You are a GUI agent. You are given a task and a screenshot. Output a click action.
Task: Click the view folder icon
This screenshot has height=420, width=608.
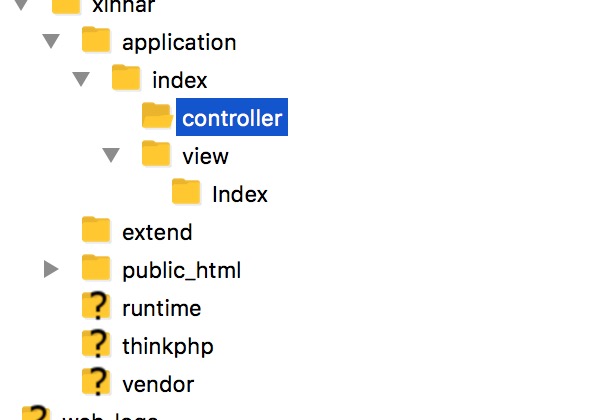click(x=156, y=154)
